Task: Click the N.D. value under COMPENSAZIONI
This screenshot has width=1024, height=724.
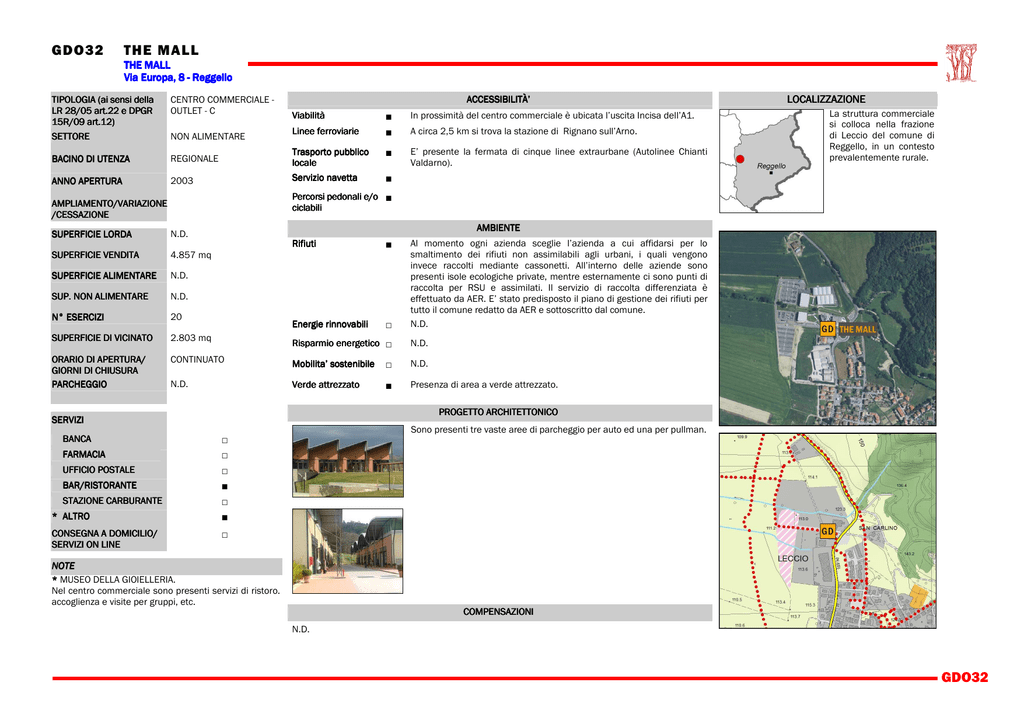Action: pos(300,629)
